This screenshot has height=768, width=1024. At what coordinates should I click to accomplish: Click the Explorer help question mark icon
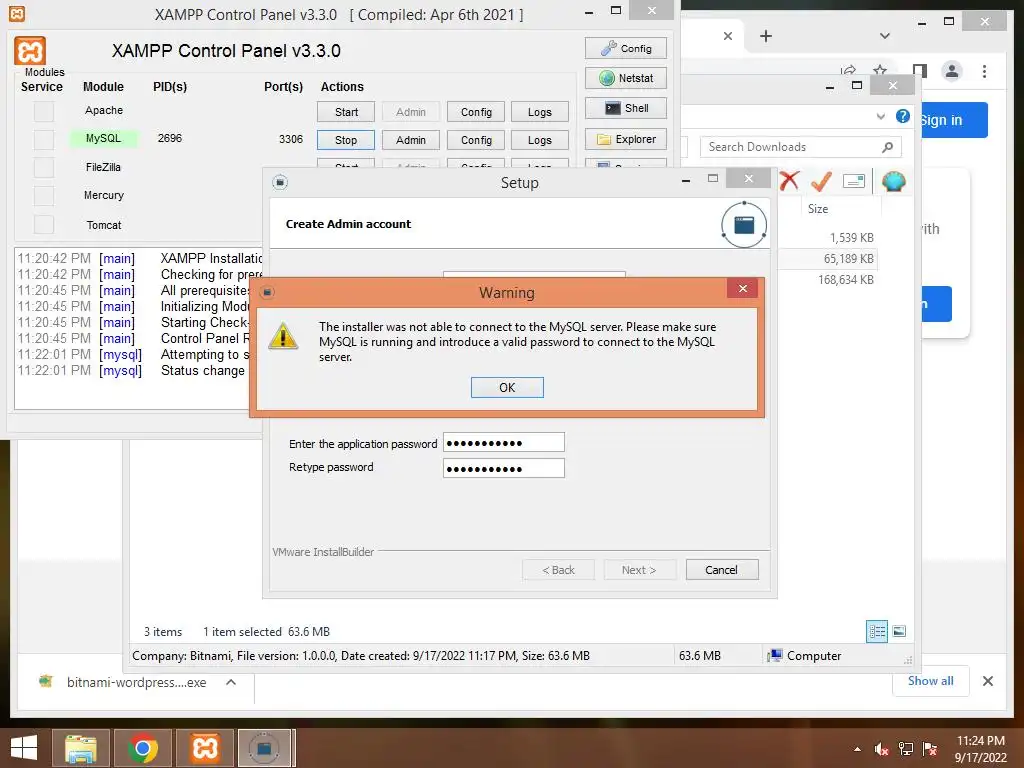pos(903,116)
